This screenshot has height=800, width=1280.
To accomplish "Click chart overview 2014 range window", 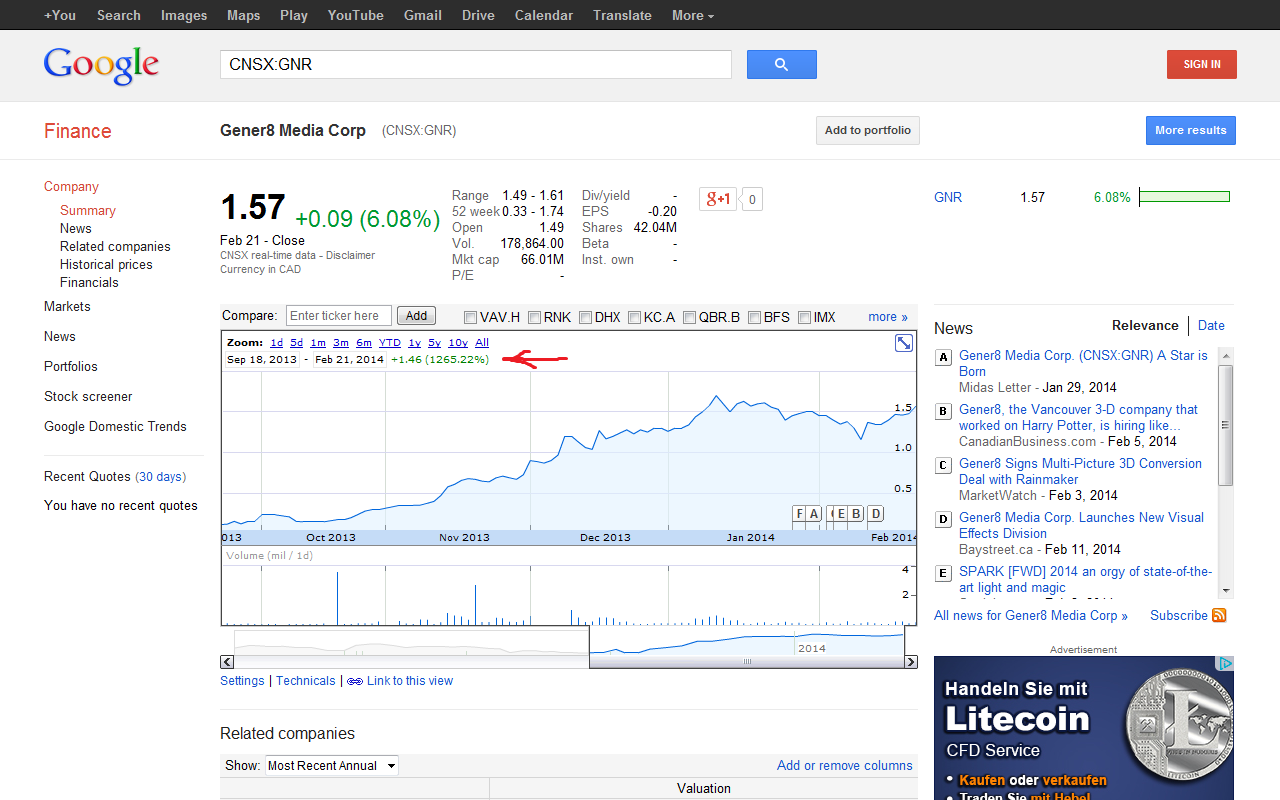I will pyautogui.click(x=747, y=641).
